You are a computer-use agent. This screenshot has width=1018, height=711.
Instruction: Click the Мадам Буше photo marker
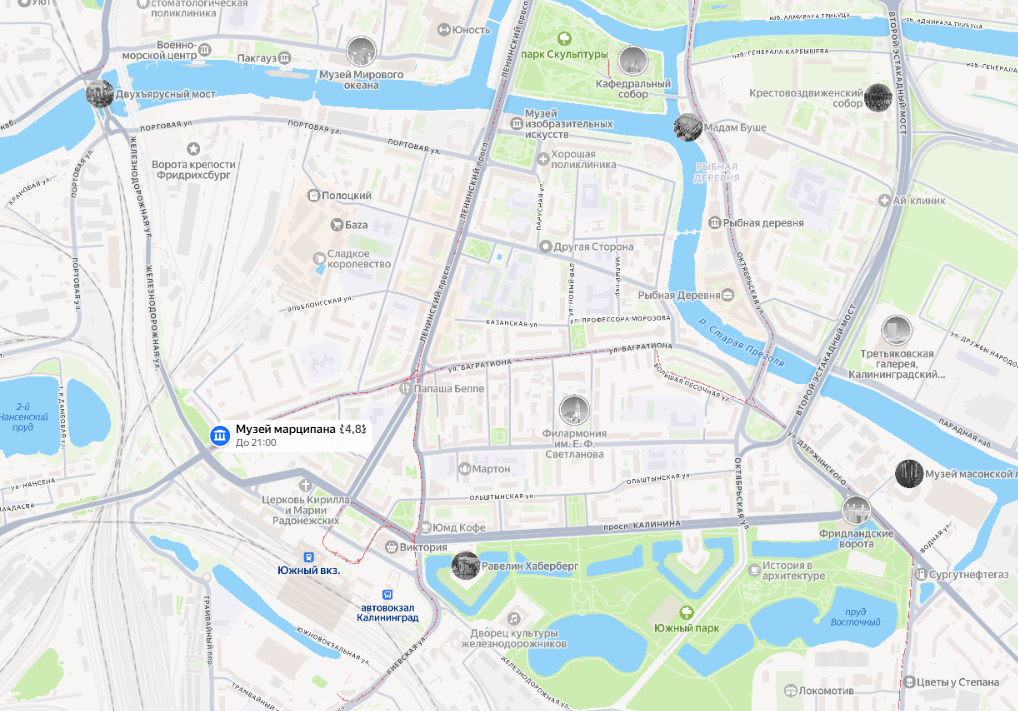pyautogui.click(x=688, y=127)
